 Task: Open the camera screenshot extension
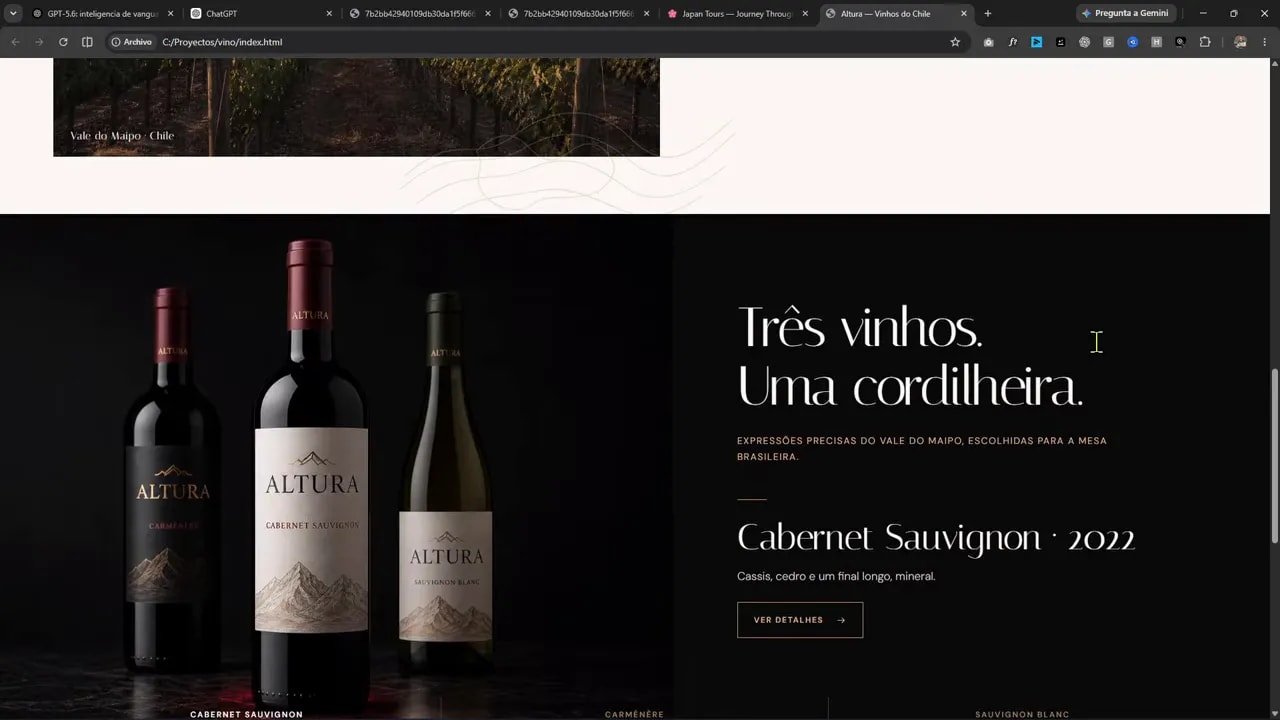click(988, 42)
